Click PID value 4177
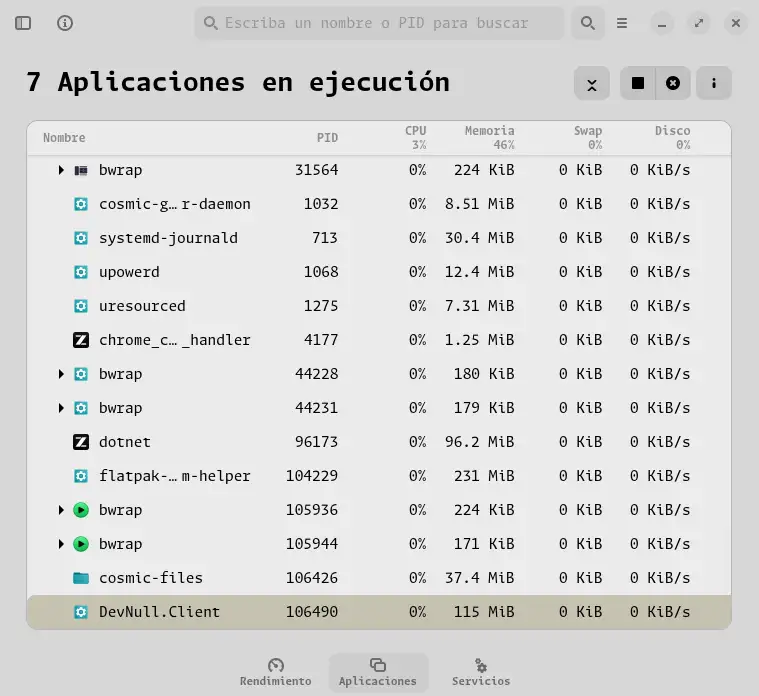 pos(321,340)
